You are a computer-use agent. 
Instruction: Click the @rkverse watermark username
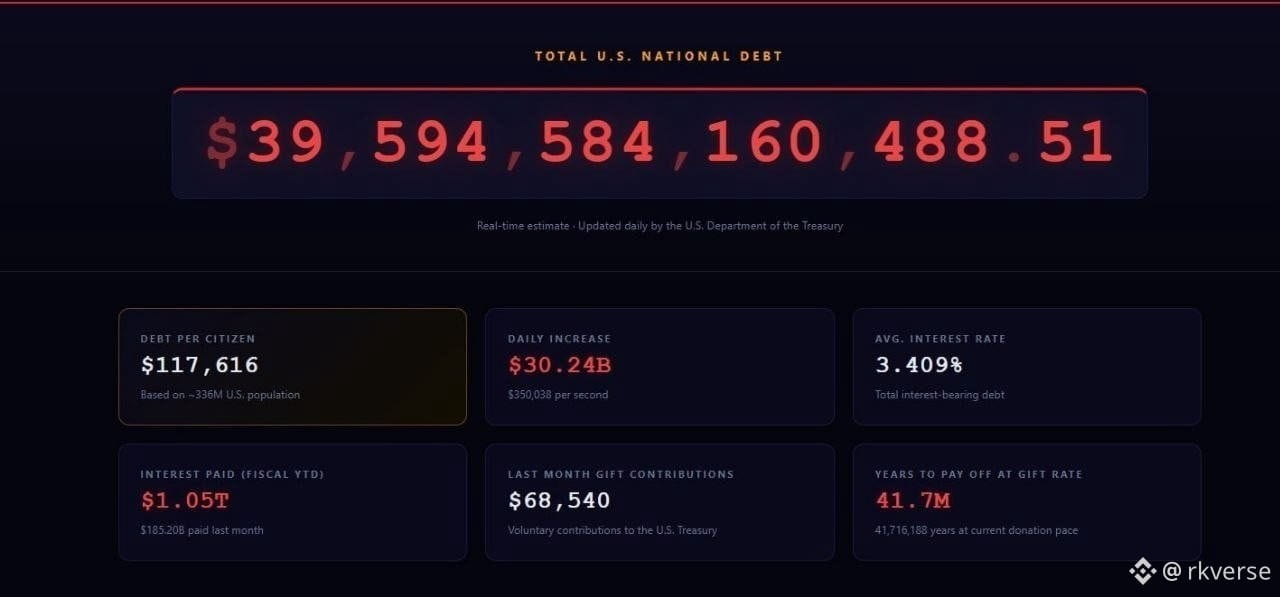click(x=1217, y=571)
